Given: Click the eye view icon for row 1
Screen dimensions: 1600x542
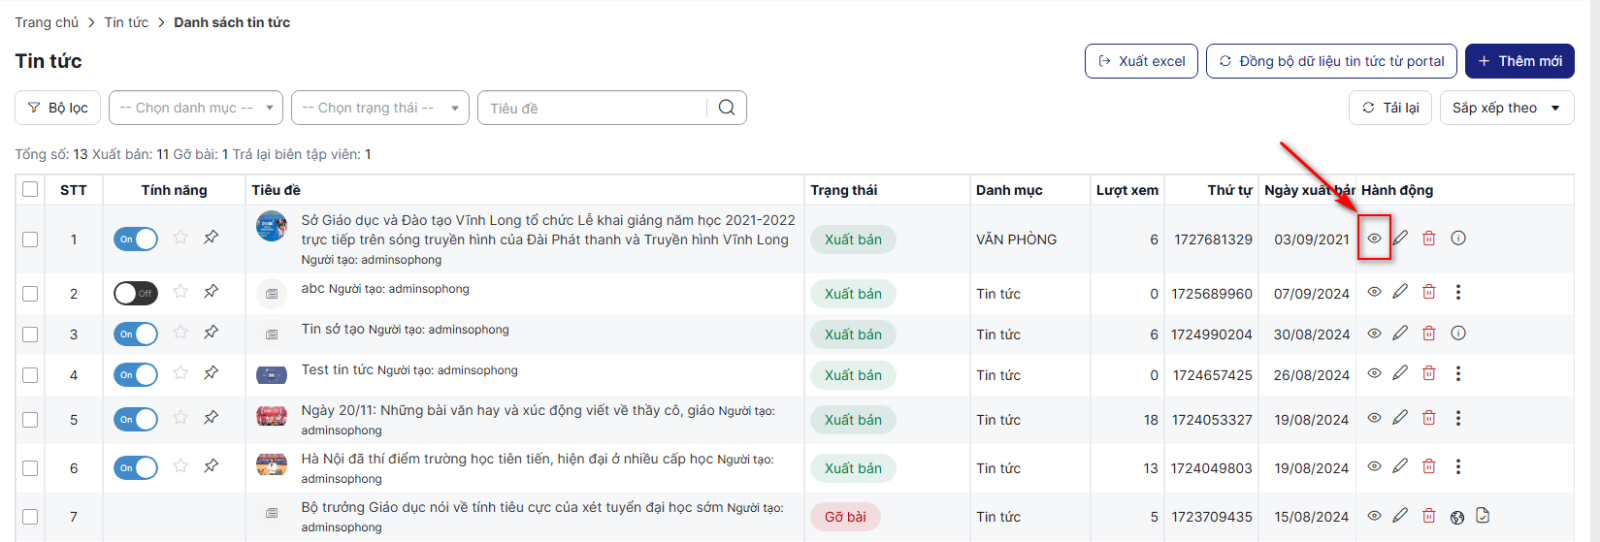Looking at the screenshot, I should point(1374,238).
